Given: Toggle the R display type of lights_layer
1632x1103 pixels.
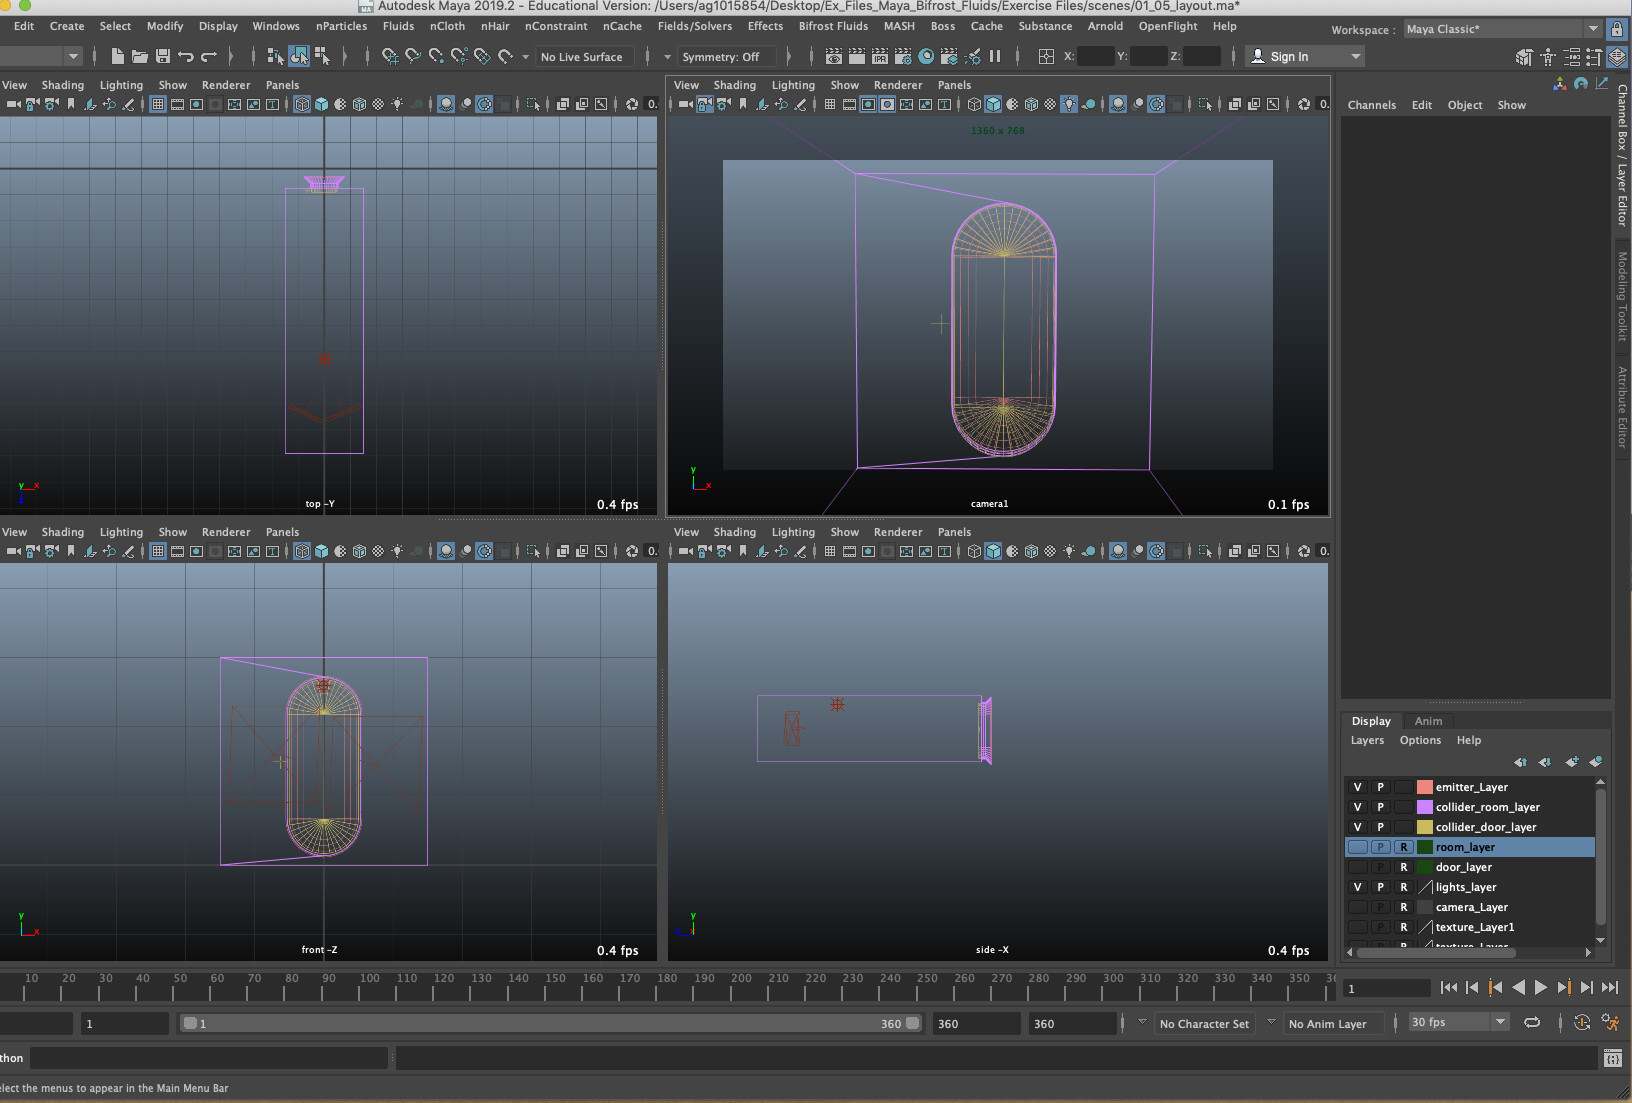Looking at the screenshot, I should (x=1403, y=887).
